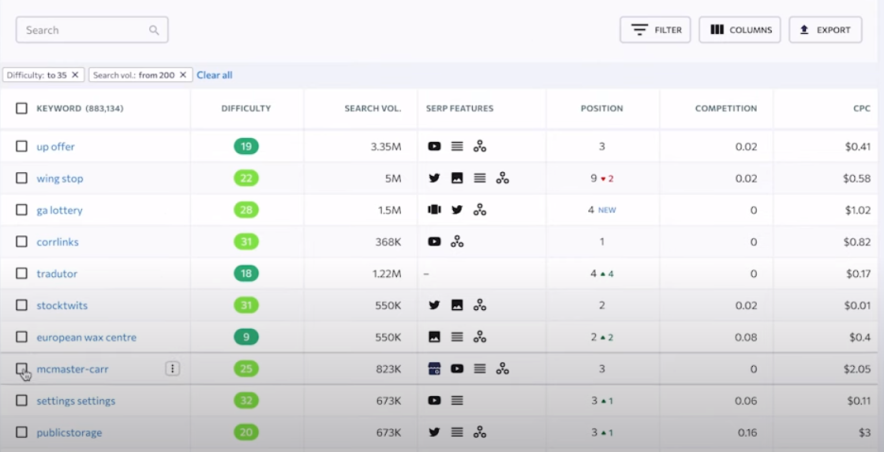884x452 pixels.
Task: Click the sitelinks icon for corrlinks
Action: [x=457, y=242]
